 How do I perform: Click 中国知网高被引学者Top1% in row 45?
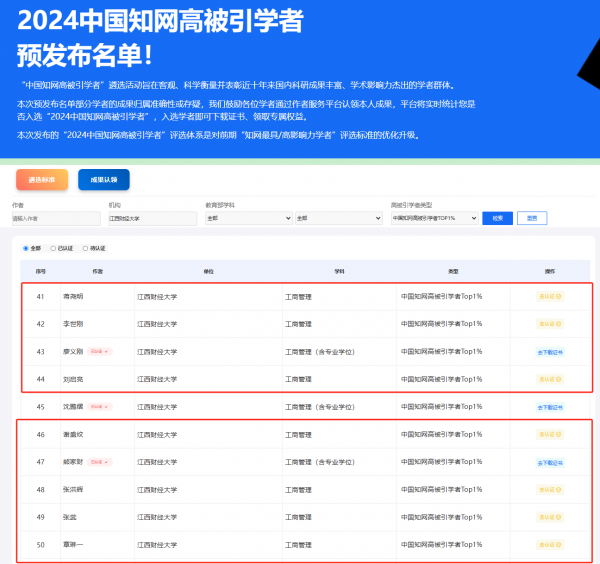(441, 407)
